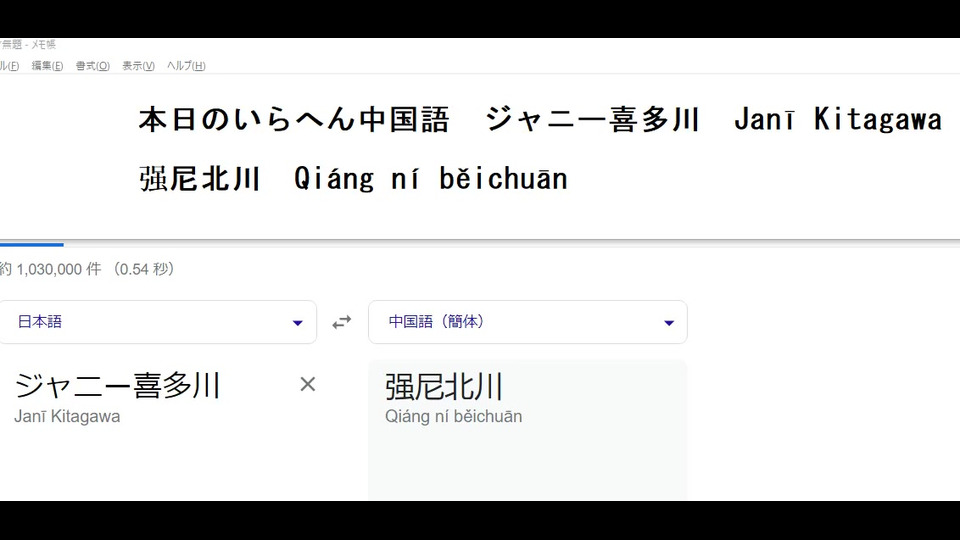
Task: Open the ヘルプ(H) menu
Action: (186, 66)
